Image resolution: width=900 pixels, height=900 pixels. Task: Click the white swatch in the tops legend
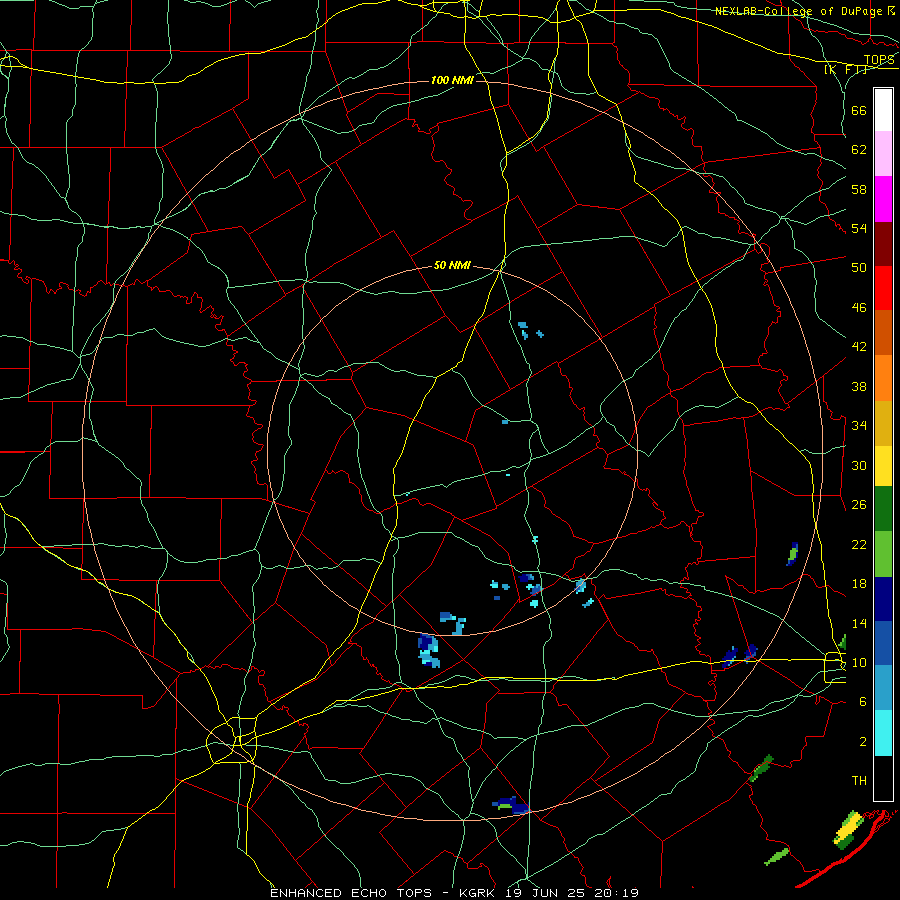883,110
